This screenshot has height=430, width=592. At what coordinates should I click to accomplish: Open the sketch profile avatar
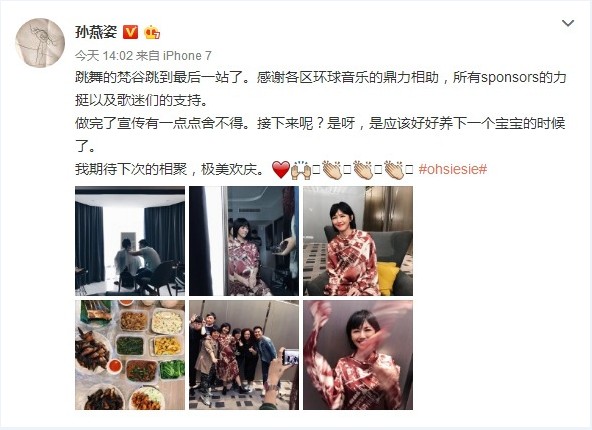40,43
